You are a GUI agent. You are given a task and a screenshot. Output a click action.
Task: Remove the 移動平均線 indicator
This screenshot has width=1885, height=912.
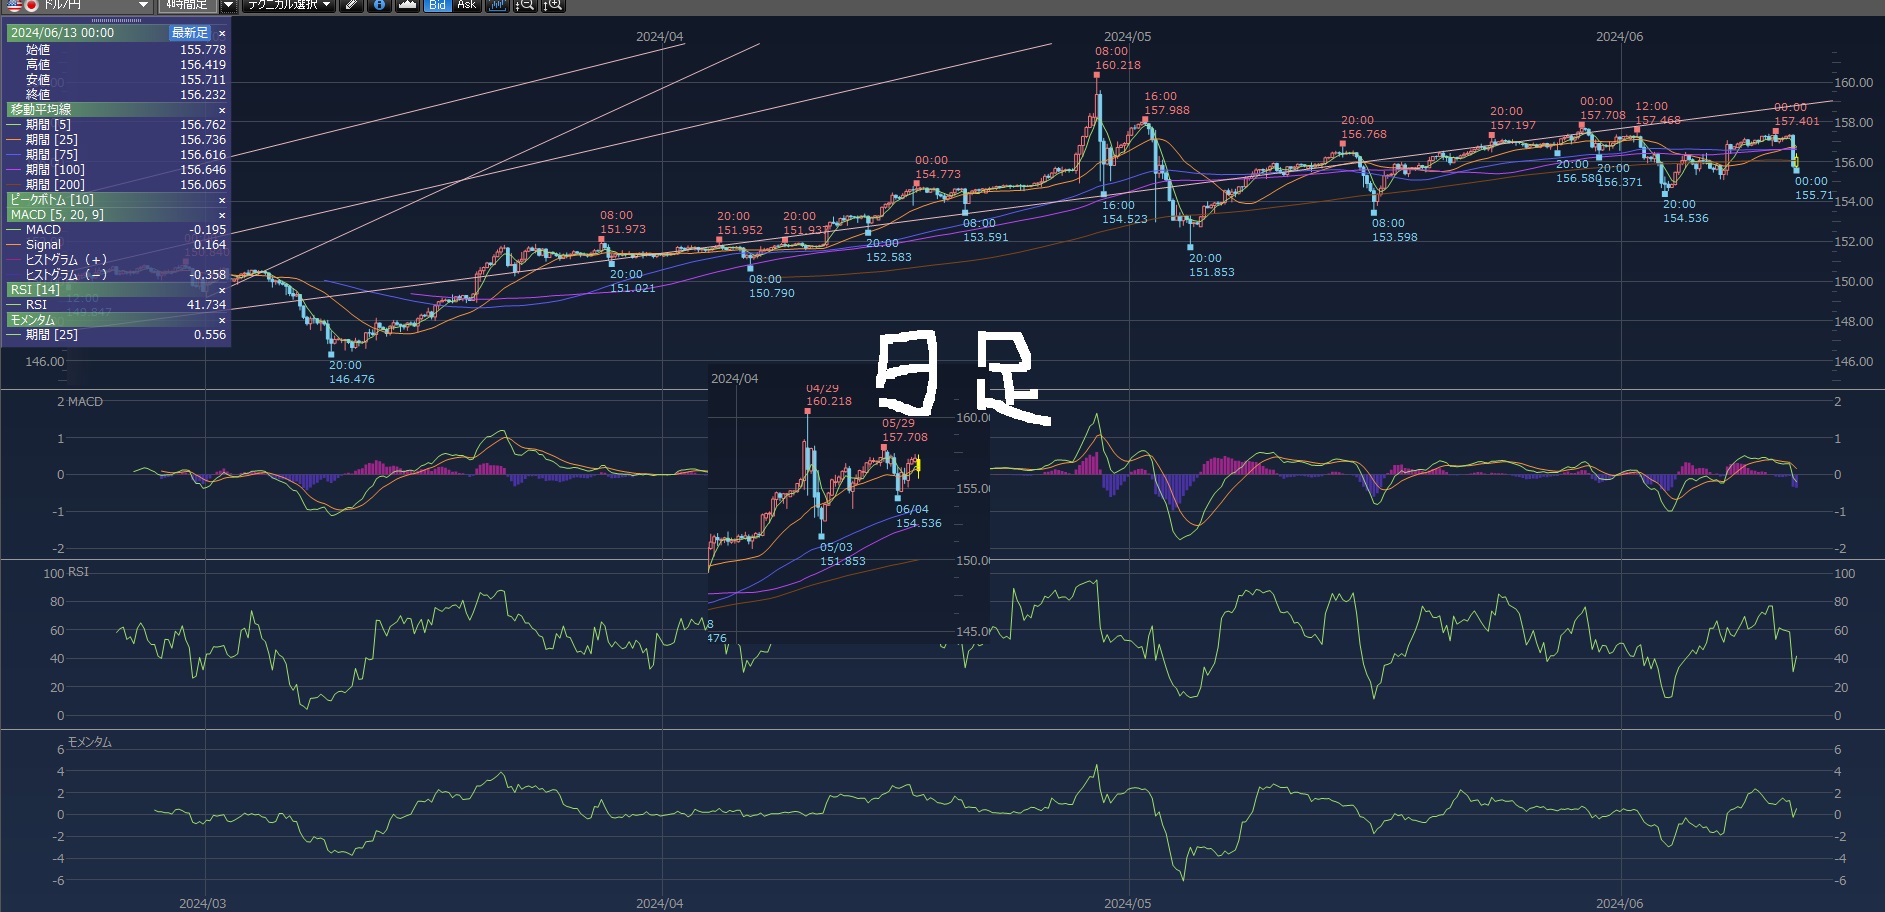click(x=222, y=110)
